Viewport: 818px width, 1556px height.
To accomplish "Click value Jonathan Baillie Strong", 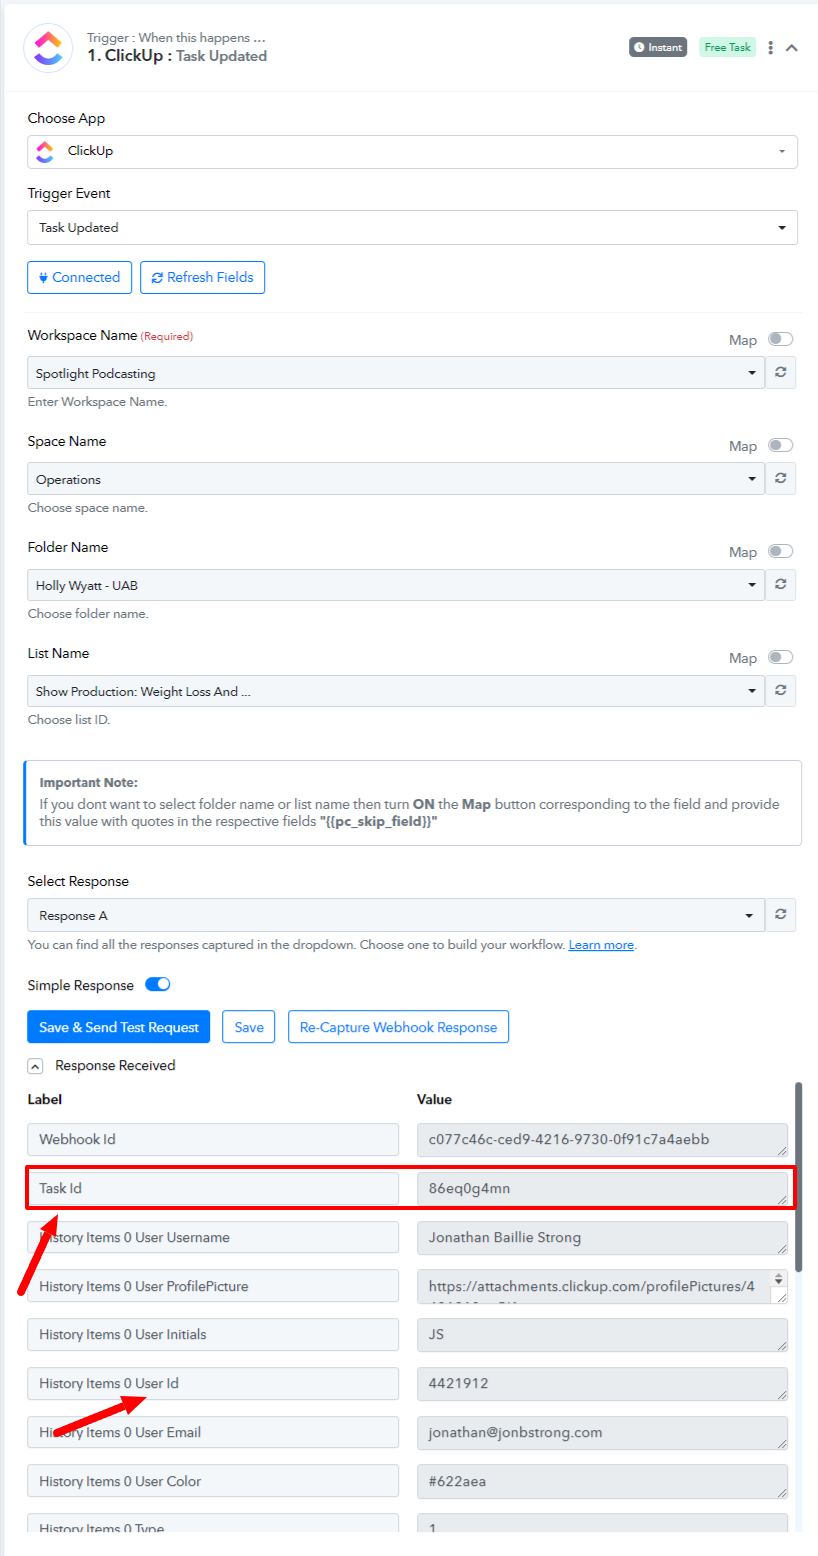I will point(602,1237).
